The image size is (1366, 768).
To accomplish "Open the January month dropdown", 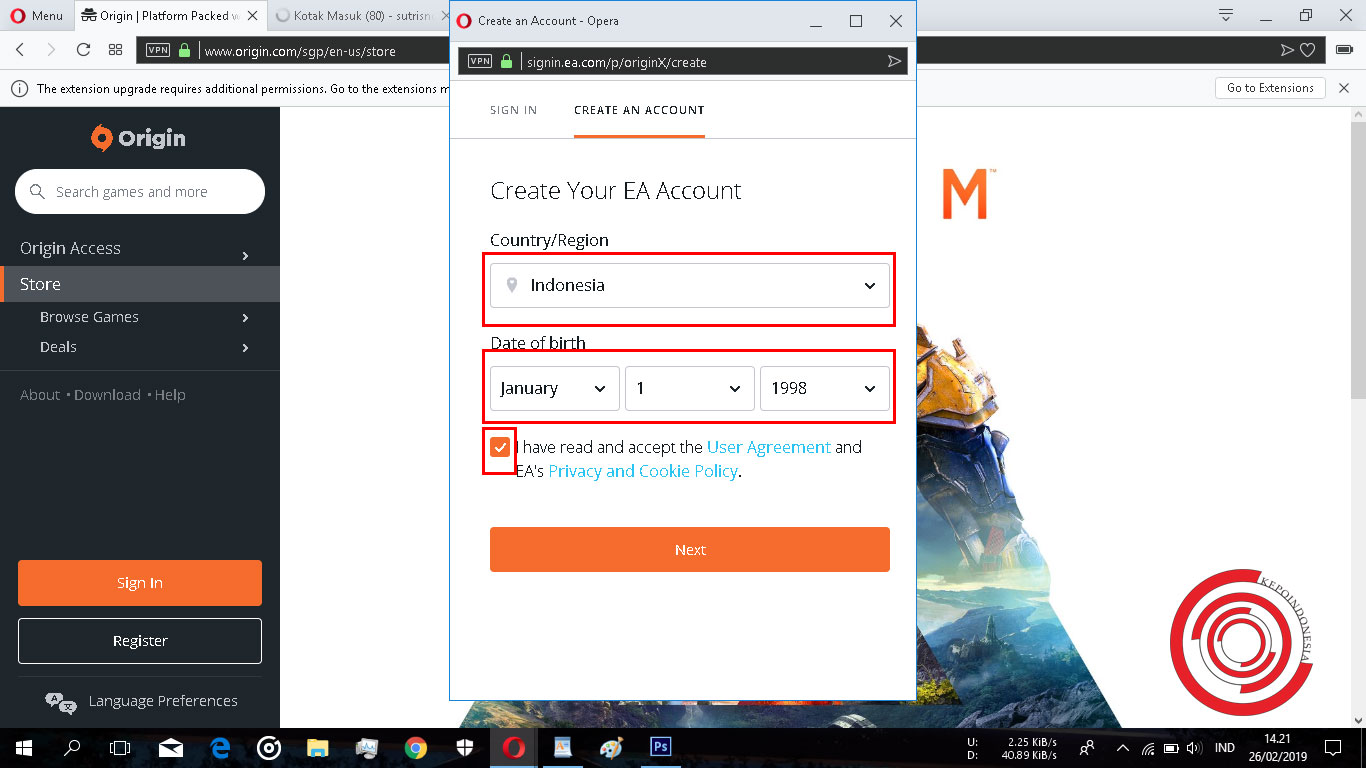I will 553,388.
